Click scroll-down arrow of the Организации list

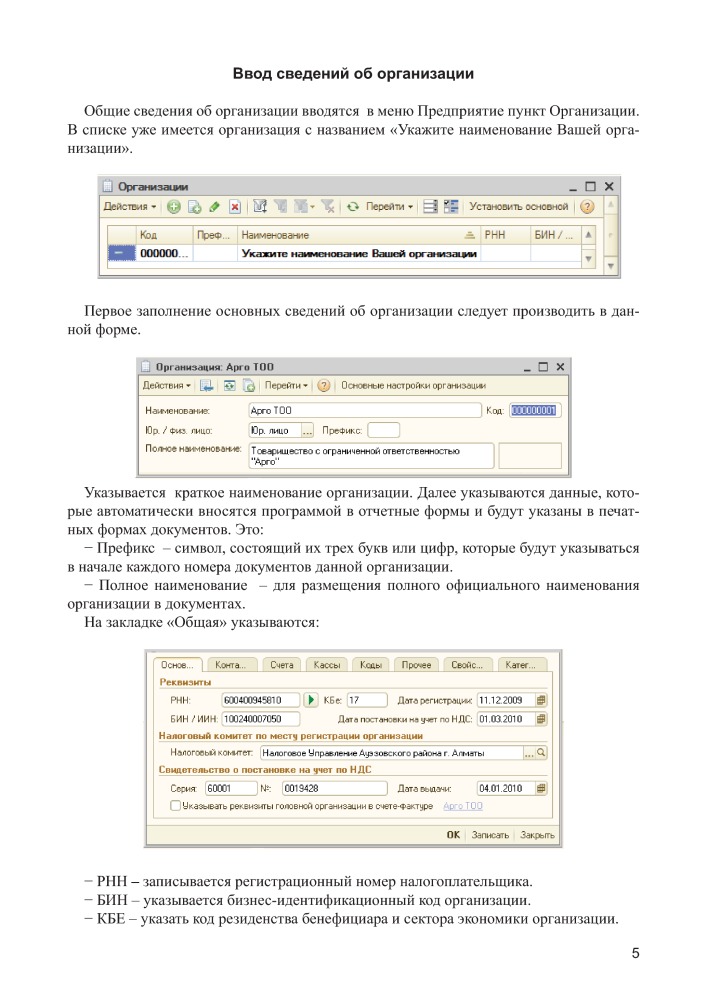click(x=588, y=258)
